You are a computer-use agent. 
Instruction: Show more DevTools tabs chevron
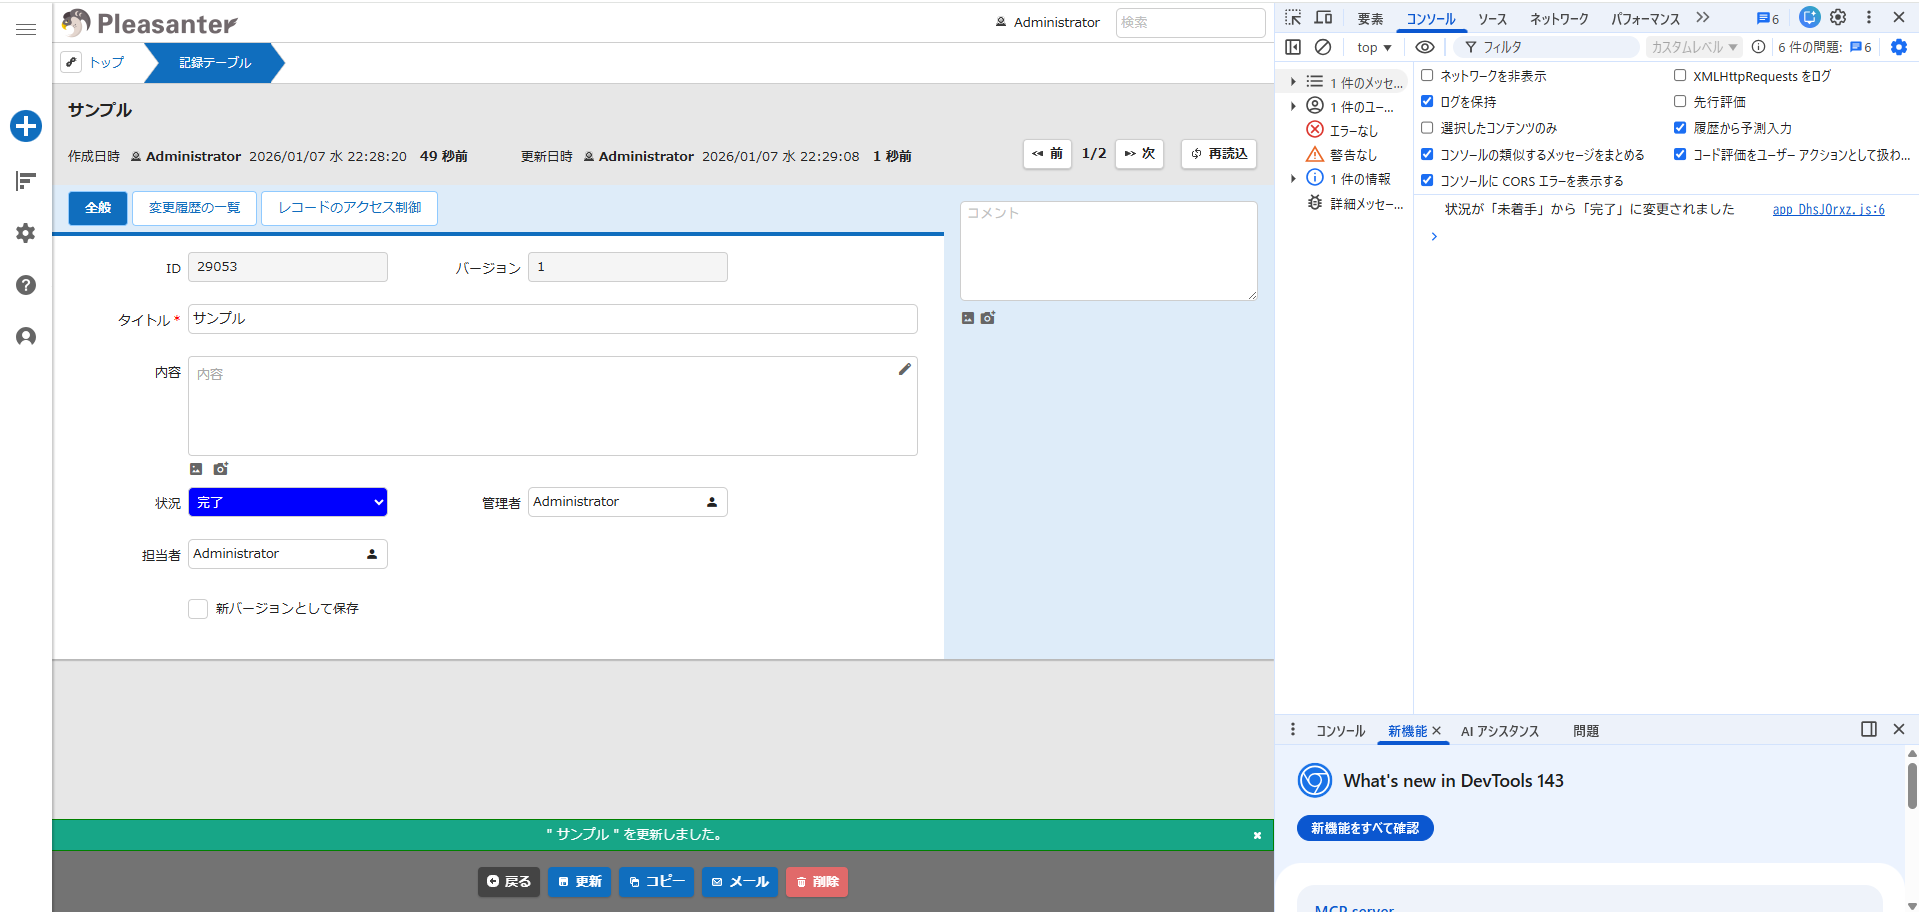pyautogui.click(x=1703, y=18)
